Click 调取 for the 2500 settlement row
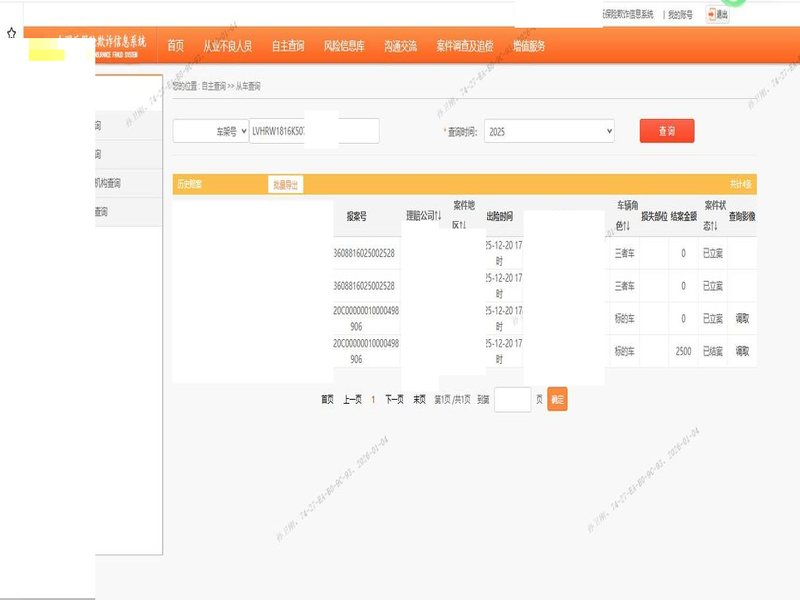Viewport: 800px width, 600px height. pyautogui.click(x=742, y=351)
